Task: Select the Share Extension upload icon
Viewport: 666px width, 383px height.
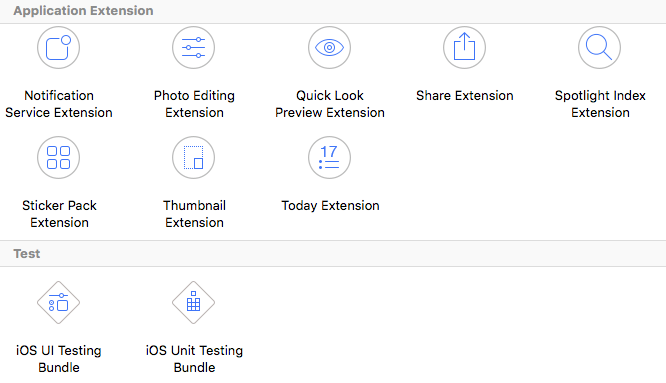Action: 464,48
